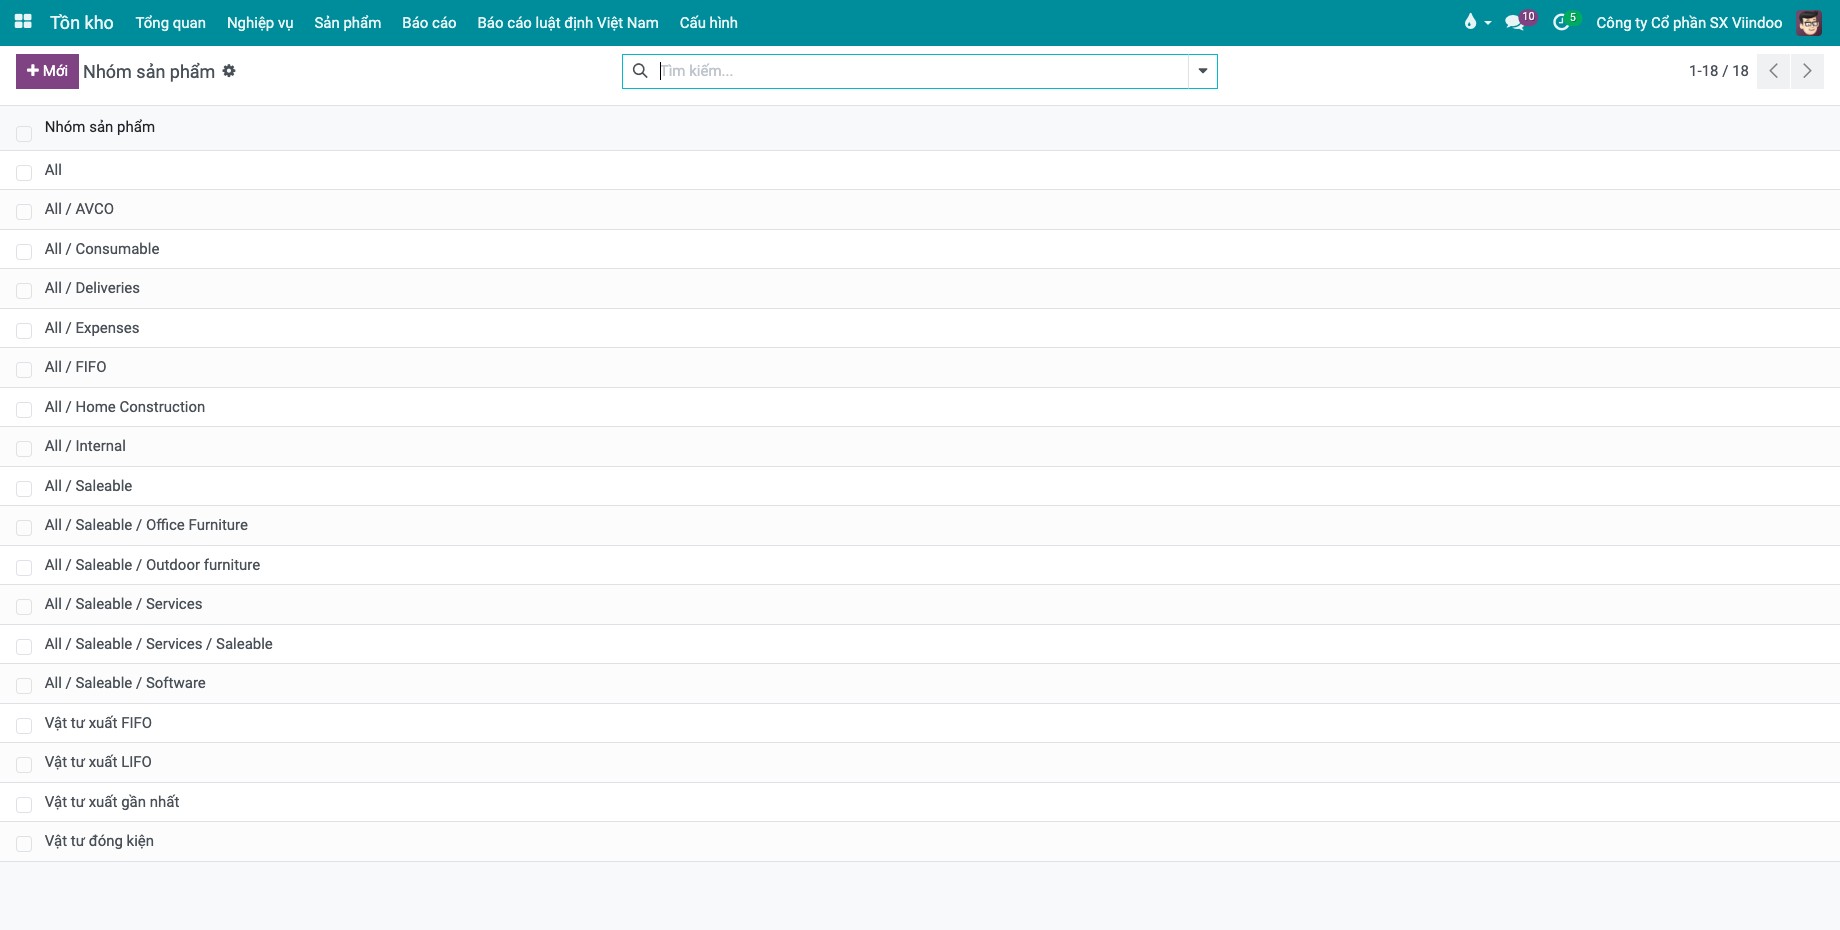Image resolution: width=1840 pixels, height=930 pixels.
Task: Open Vật tư xuất FIFO row
Action: click(920, 723)
